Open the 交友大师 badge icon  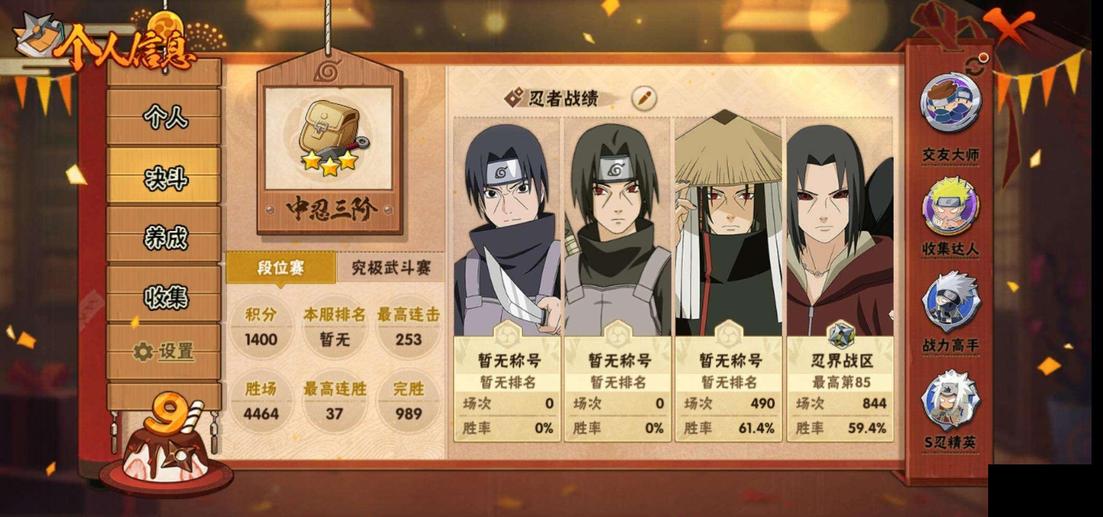point(950,103)
